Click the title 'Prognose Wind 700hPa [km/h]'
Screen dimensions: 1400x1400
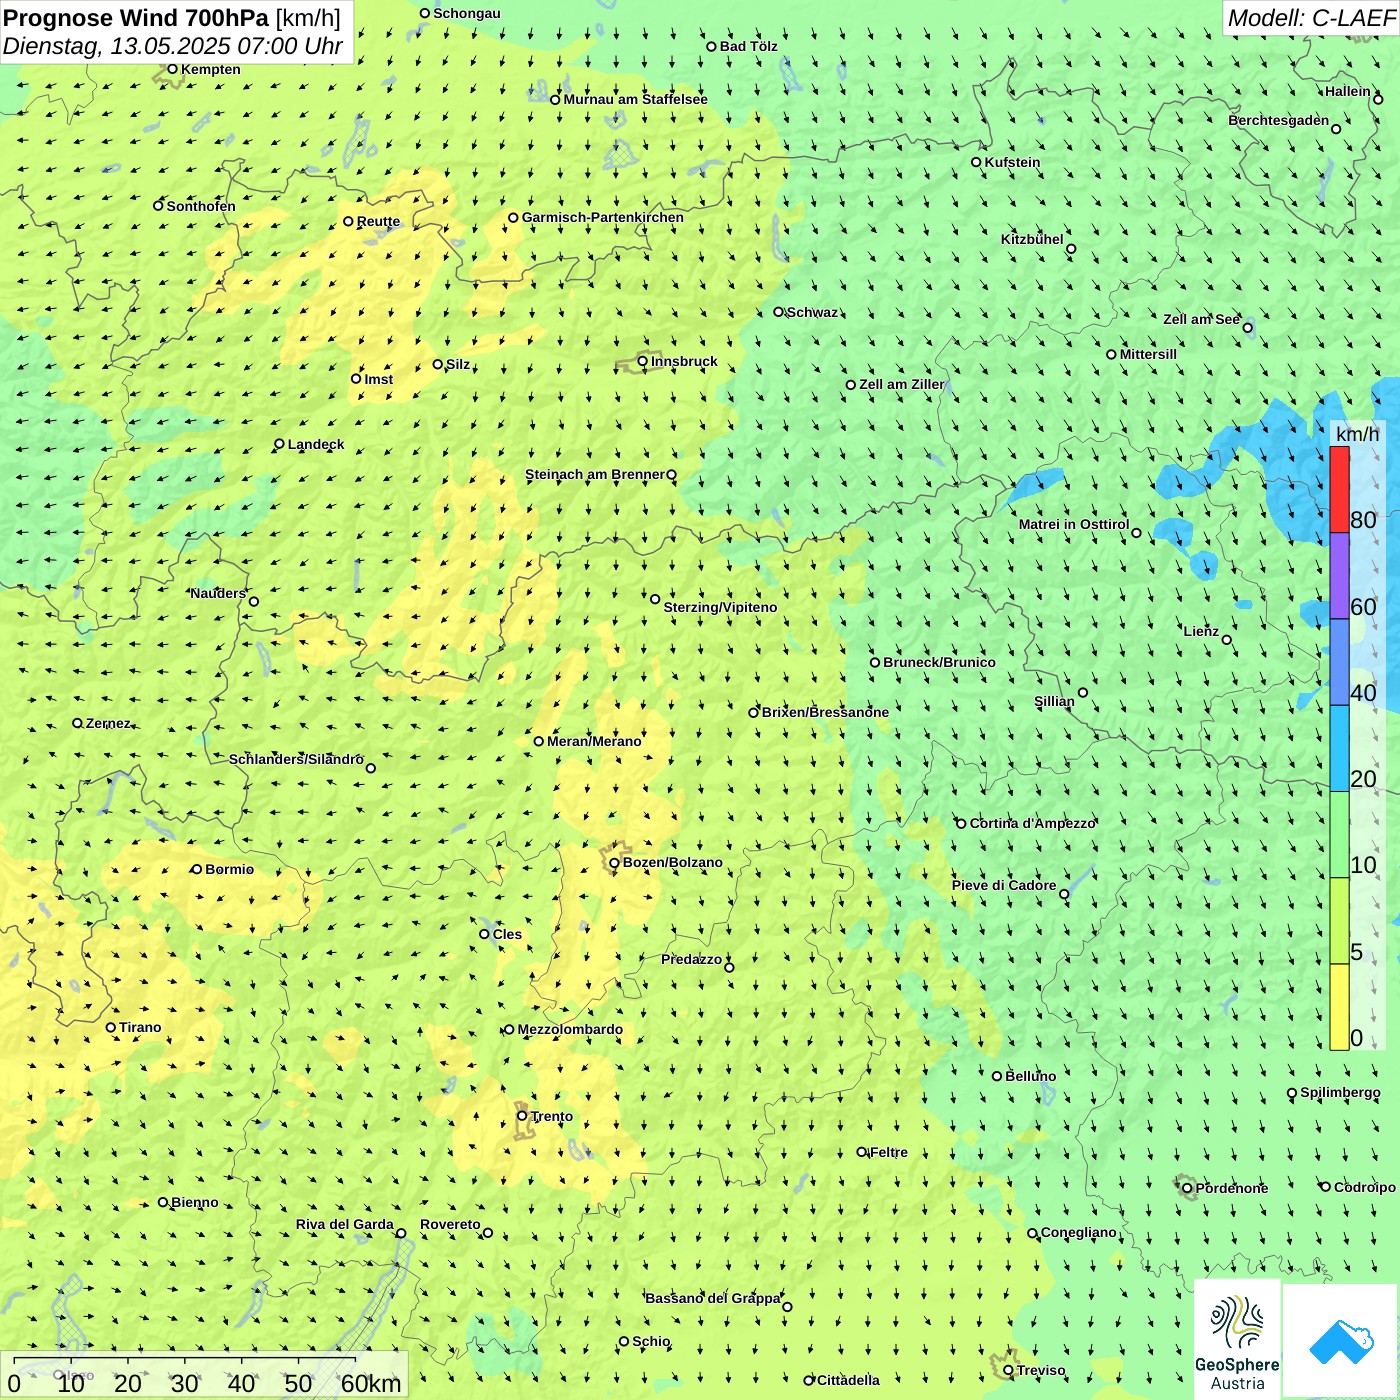tap(172, 18)
